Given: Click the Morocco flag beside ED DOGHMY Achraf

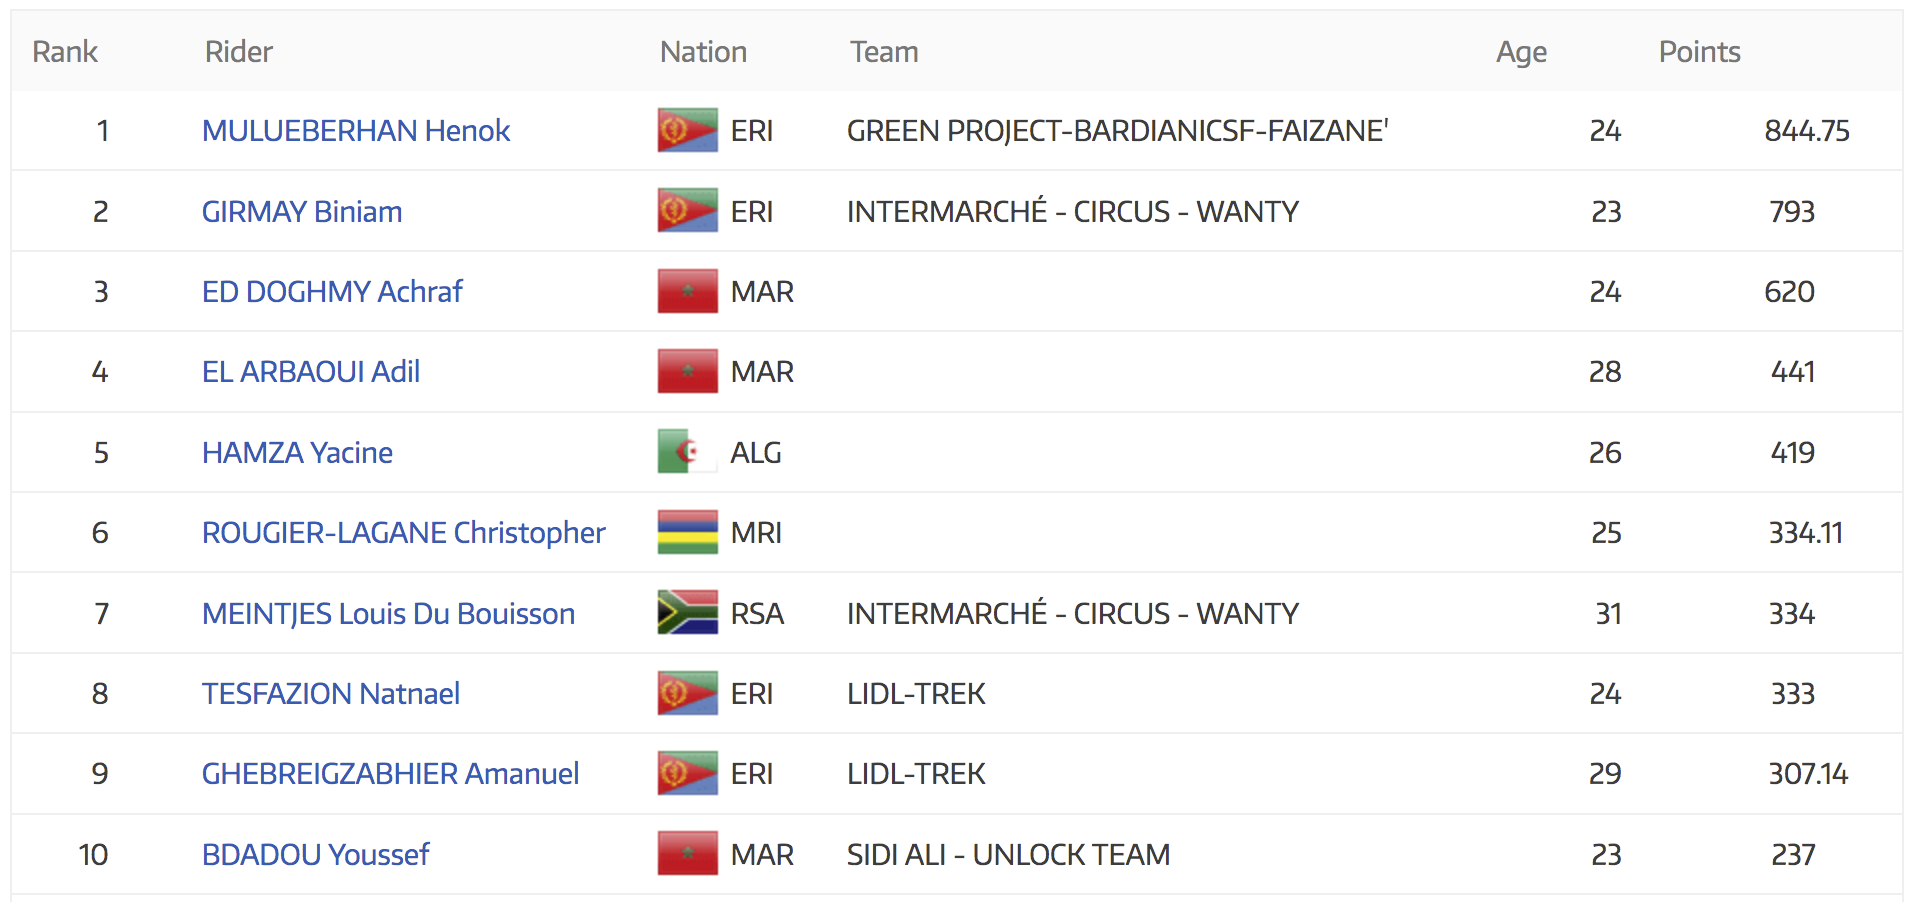Looking at the screenshot, I should (x=687, y=291).
